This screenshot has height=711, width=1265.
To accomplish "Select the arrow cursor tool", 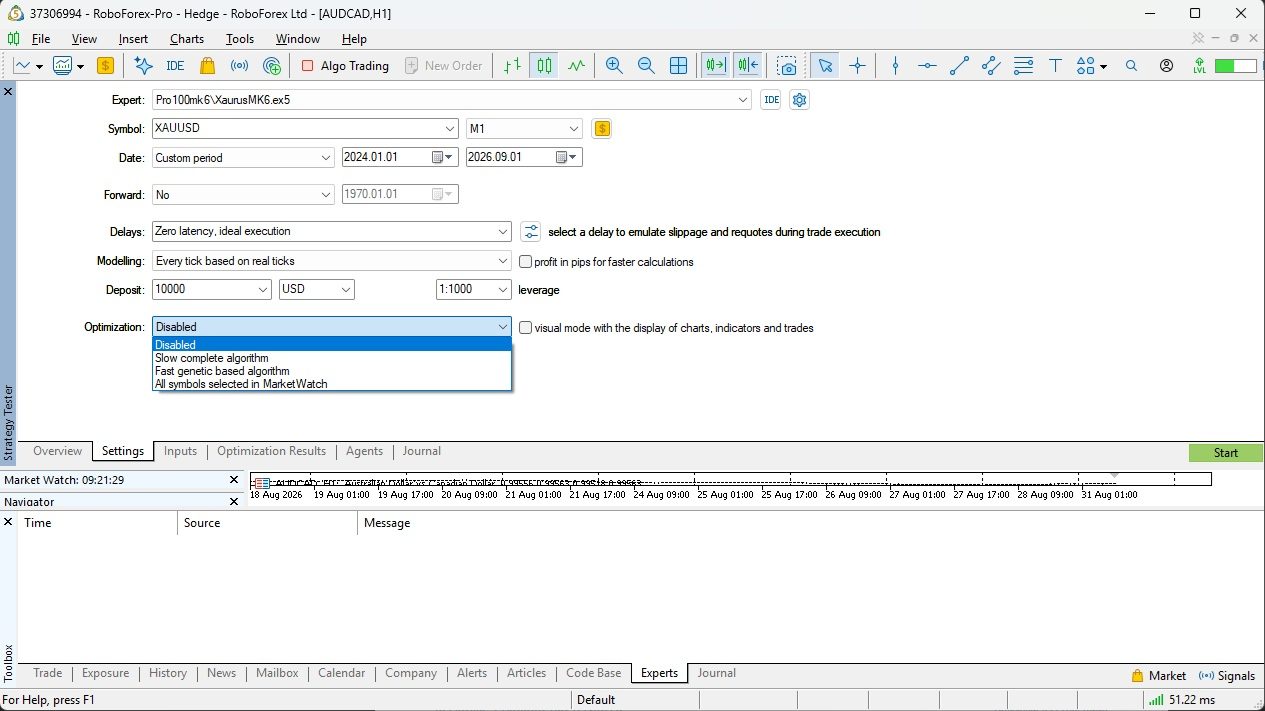I will coord(825,66).
